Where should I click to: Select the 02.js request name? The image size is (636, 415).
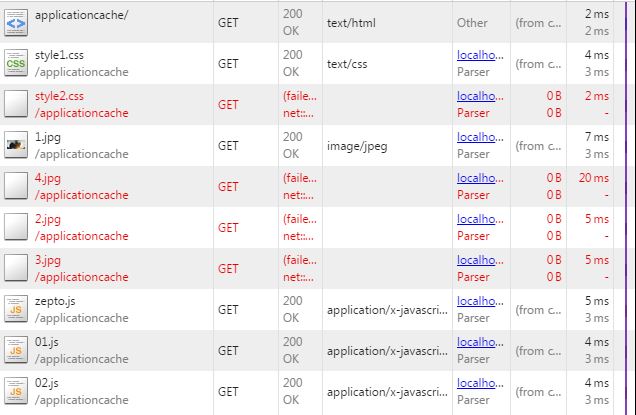pos(48,383)
